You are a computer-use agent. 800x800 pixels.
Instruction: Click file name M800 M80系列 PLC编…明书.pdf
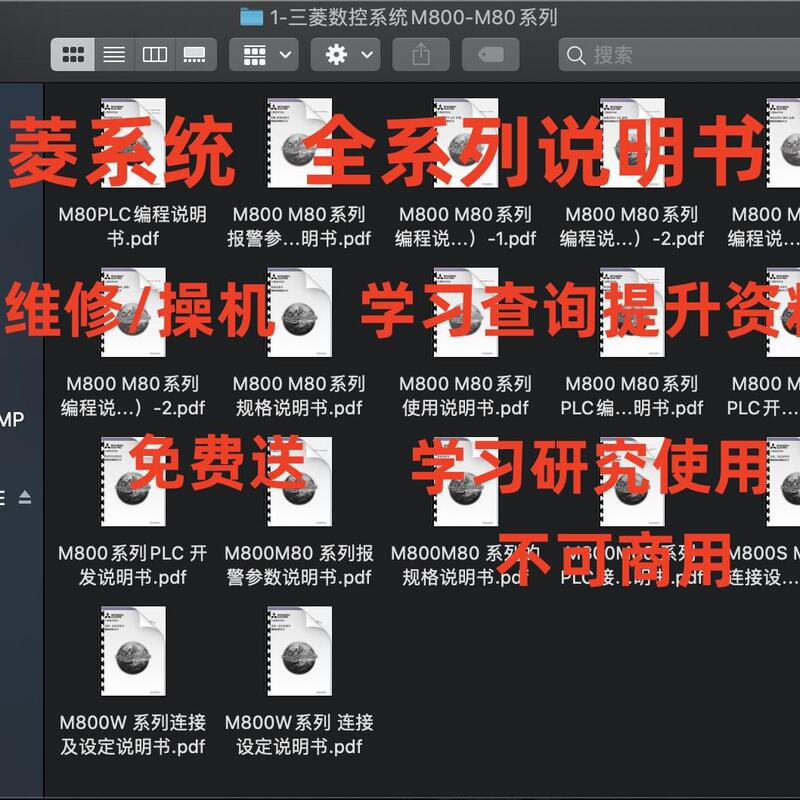pyautogui.click(x=632, y=395)
